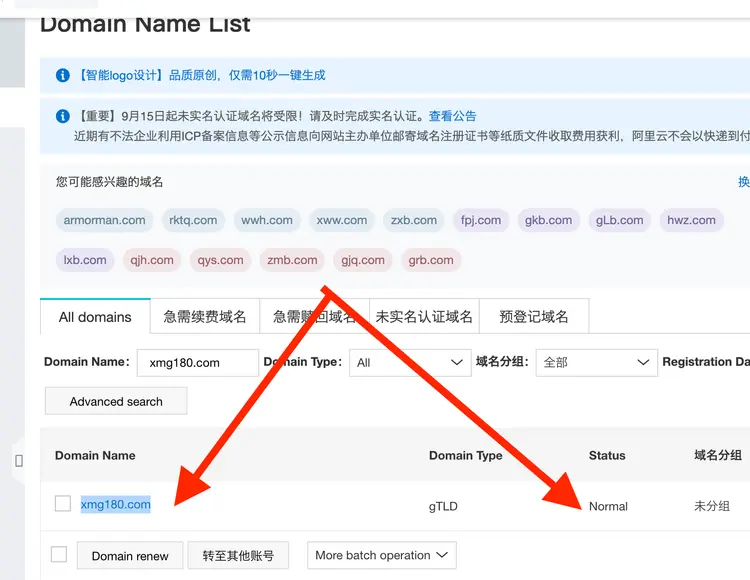Click the info icon beside 智能logo设计 banner

(x=63, y=75)
